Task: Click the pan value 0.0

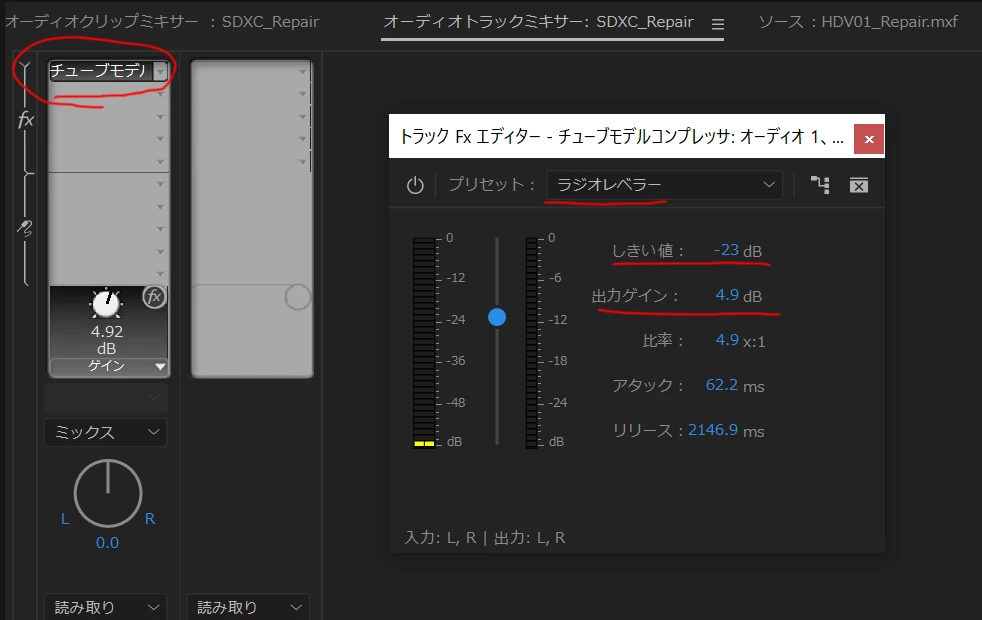Action: tap(107, 543)
